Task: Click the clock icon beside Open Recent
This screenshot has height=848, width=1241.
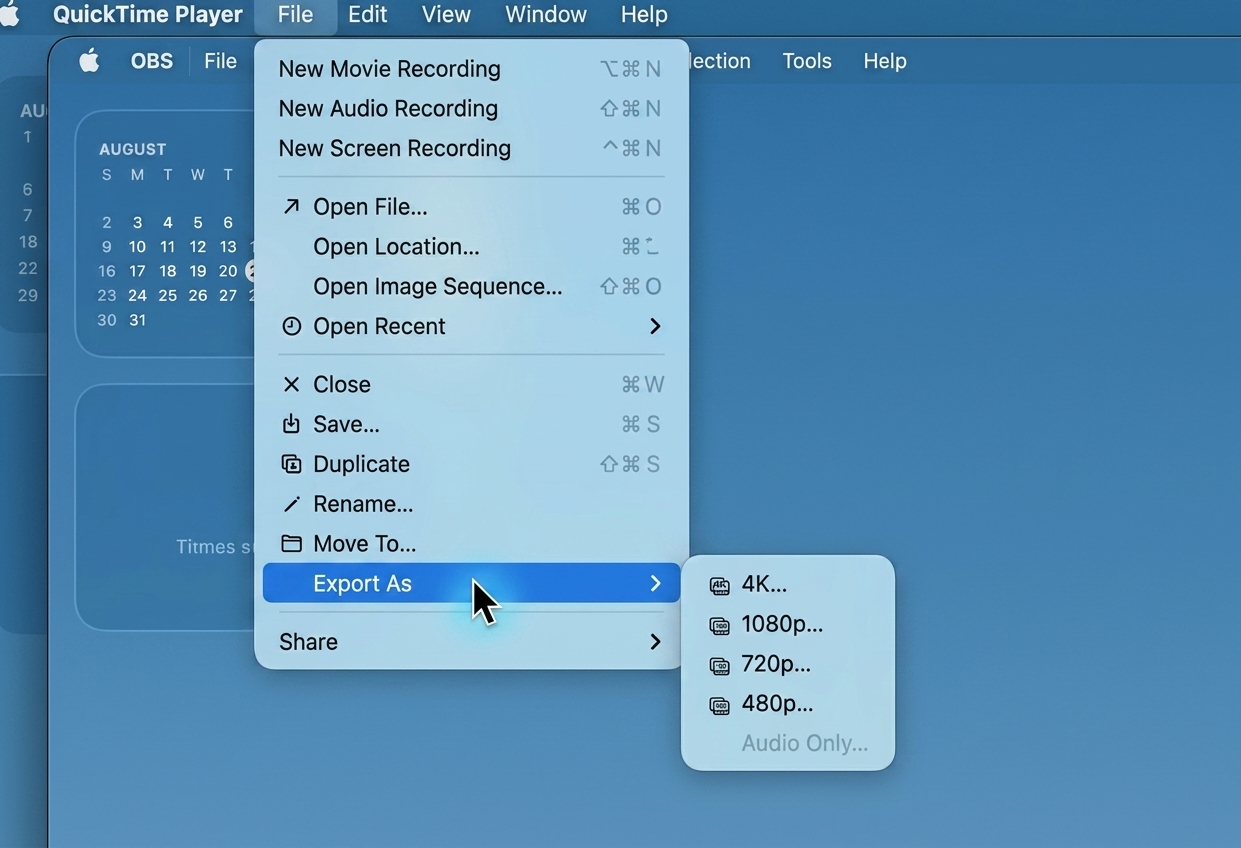Action: pyautogui.click(x=291, y=326)
